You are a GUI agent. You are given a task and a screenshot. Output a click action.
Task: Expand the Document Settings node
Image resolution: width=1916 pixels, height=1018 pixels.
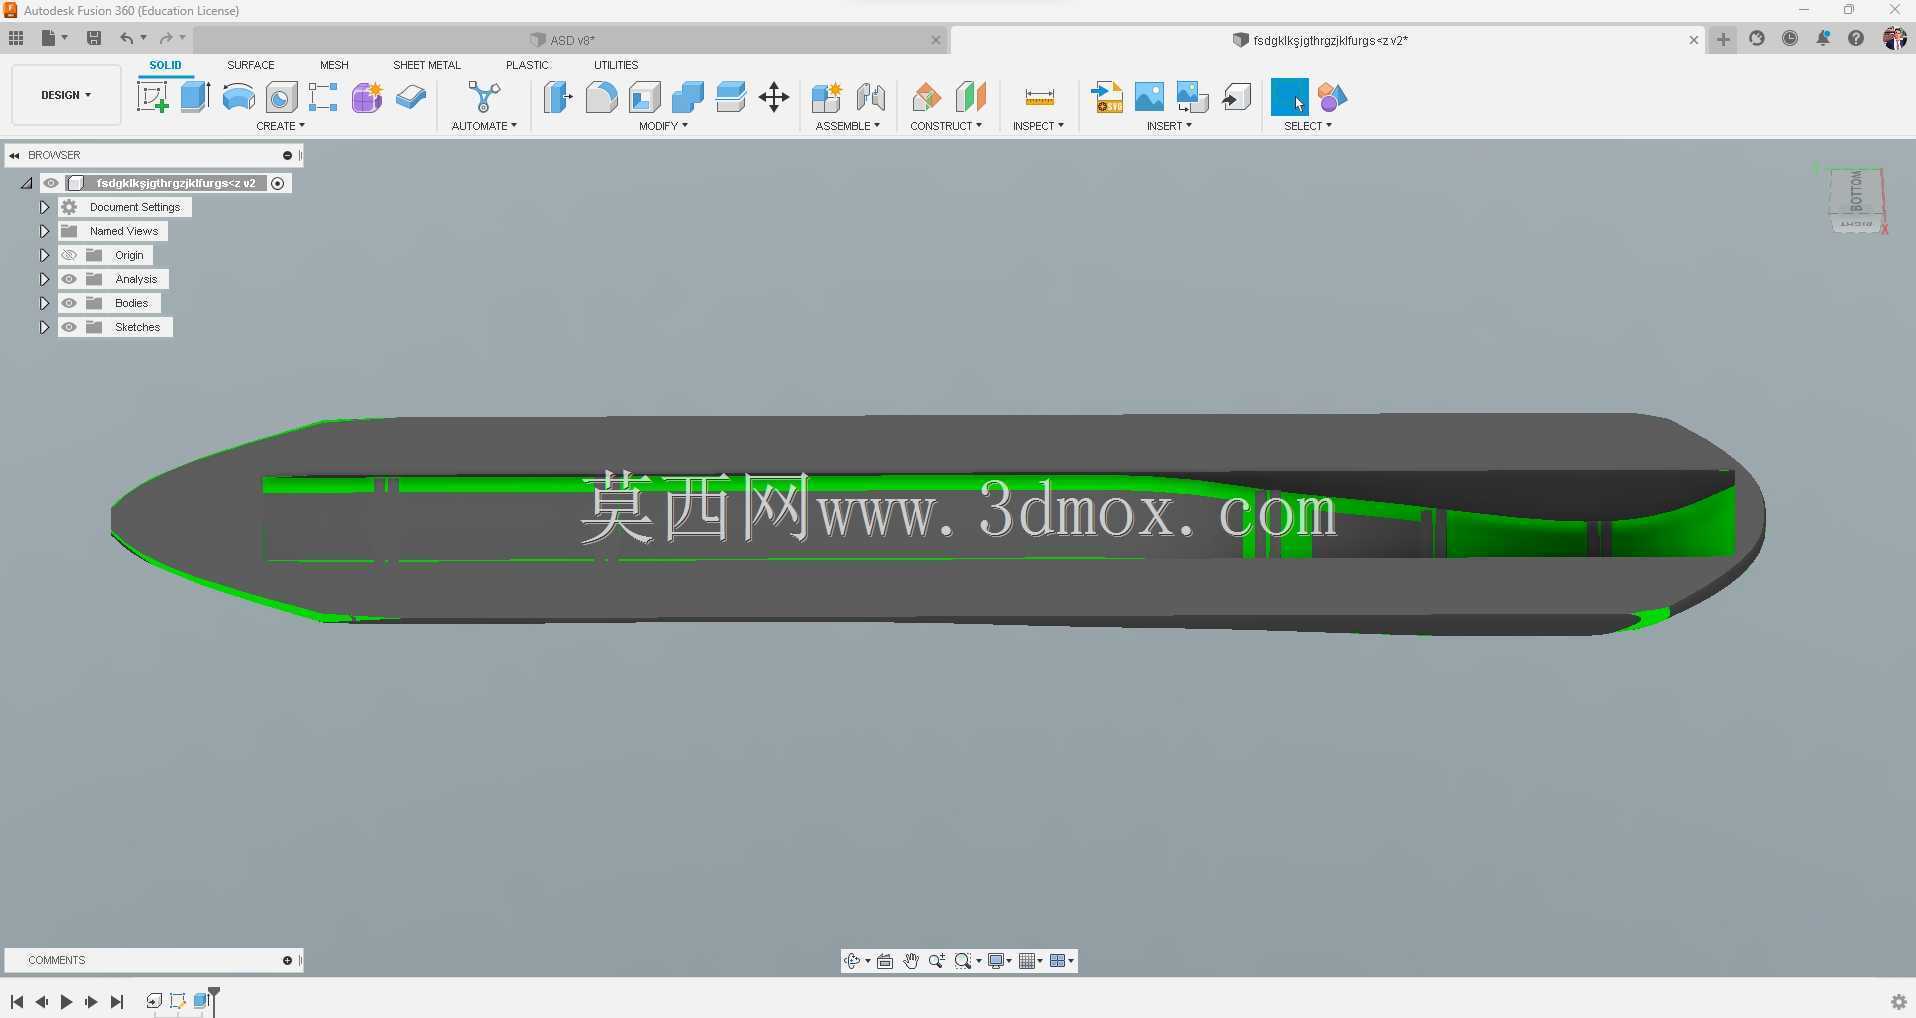click(44, 207)
